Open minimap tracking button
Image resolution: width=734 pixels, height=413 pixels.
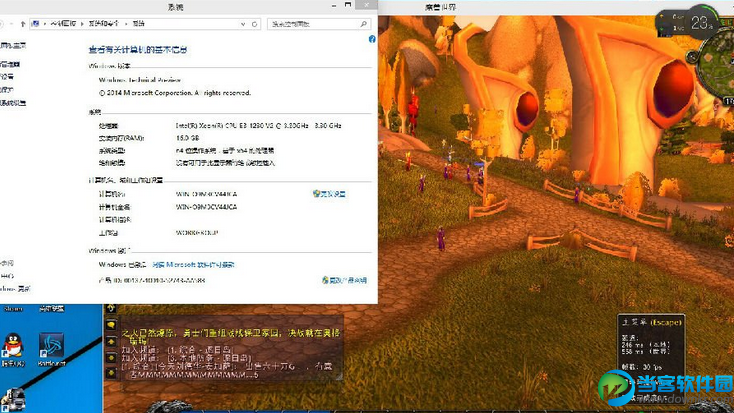pyautogui.click(x=692, y=57)
